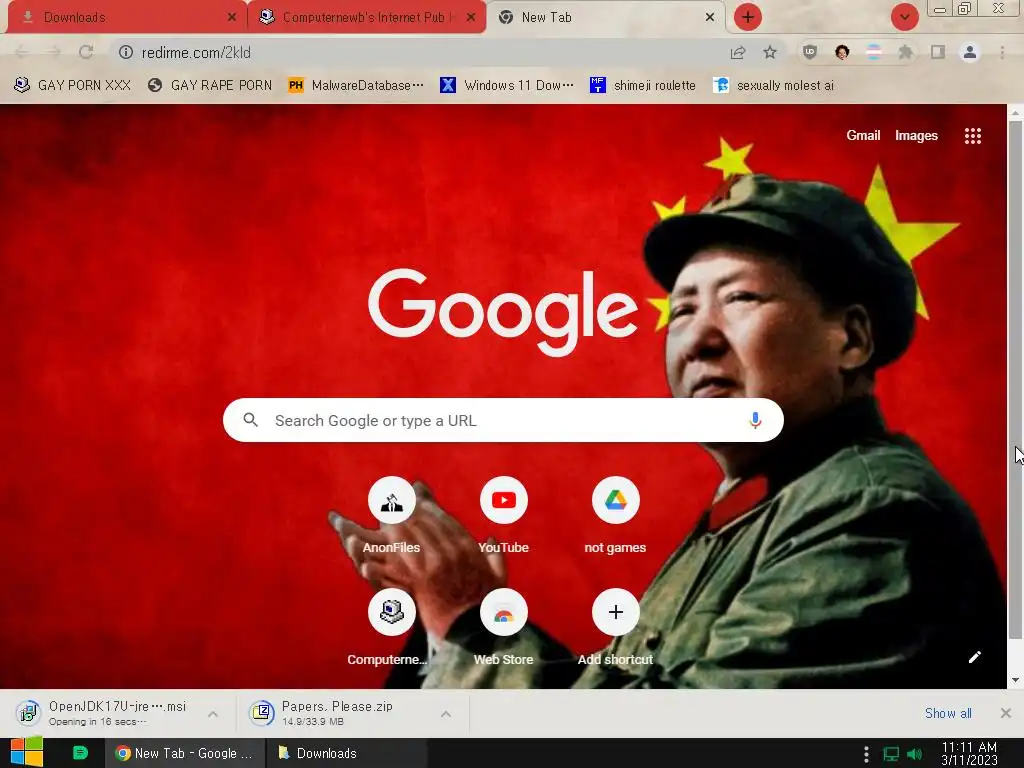Viewport: 1024px width, 768px height.
Task: Open the OpenJDK17U-jre msi download item
Action: coord(104,713)
